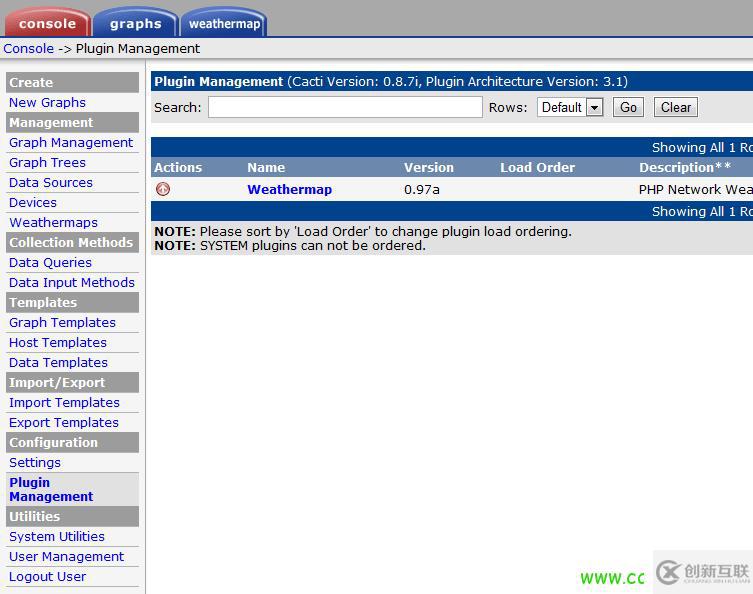Follow the Console breadcrumb link
Viewport: 753px width, 594px height.
[29, 48]
